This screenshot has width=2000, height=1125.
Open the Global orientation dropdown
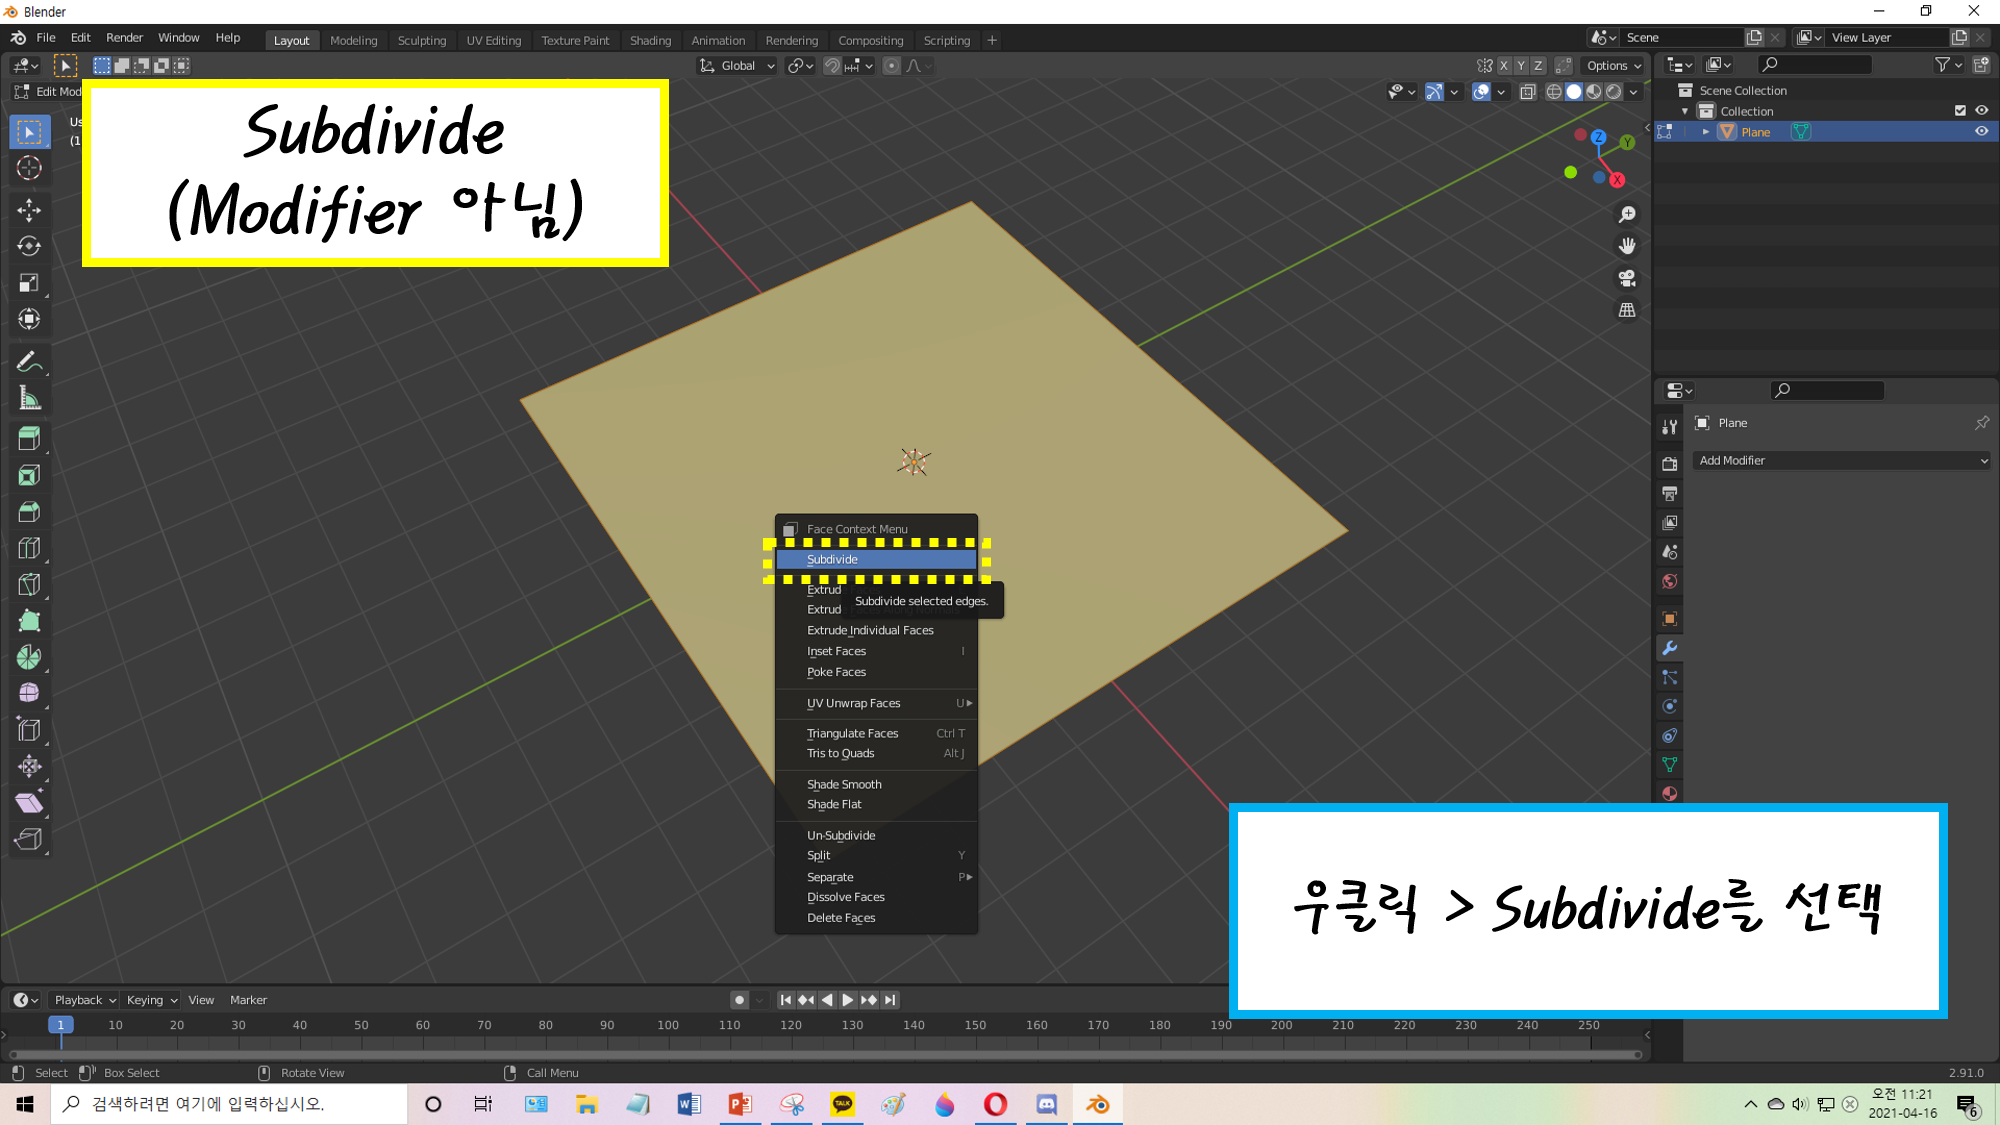(738, 66)
